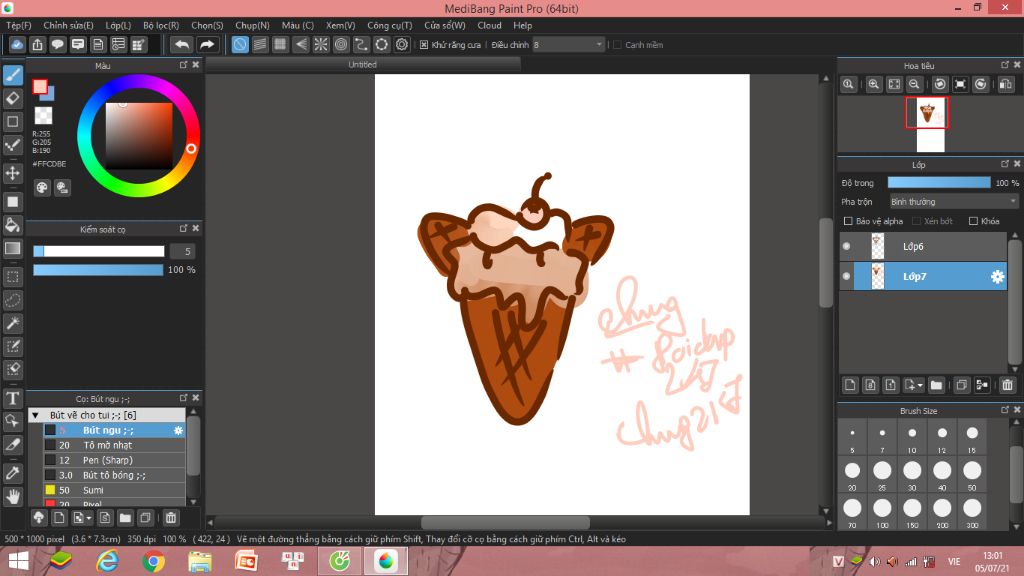The image size is (1024, 576).
Task: Adjust the brush size slider in Kiểm soát cọ
Action: (x=99, y=251)
